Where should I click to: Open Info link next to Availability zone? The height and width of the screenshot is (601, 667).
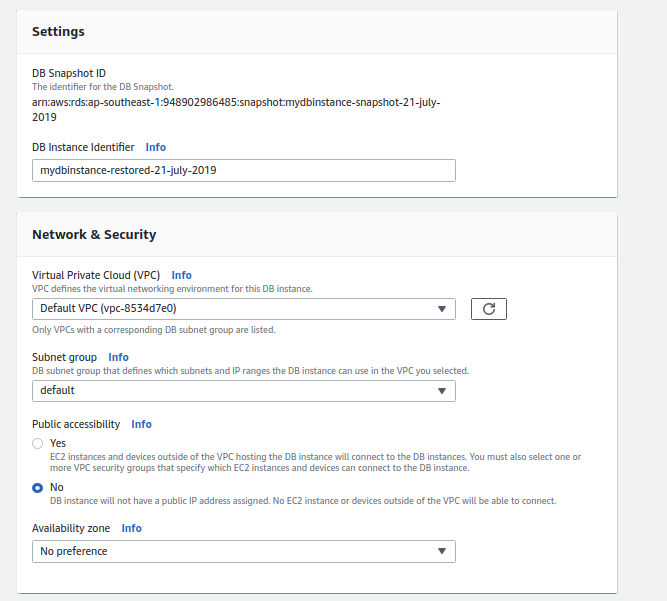coord(131,528)
